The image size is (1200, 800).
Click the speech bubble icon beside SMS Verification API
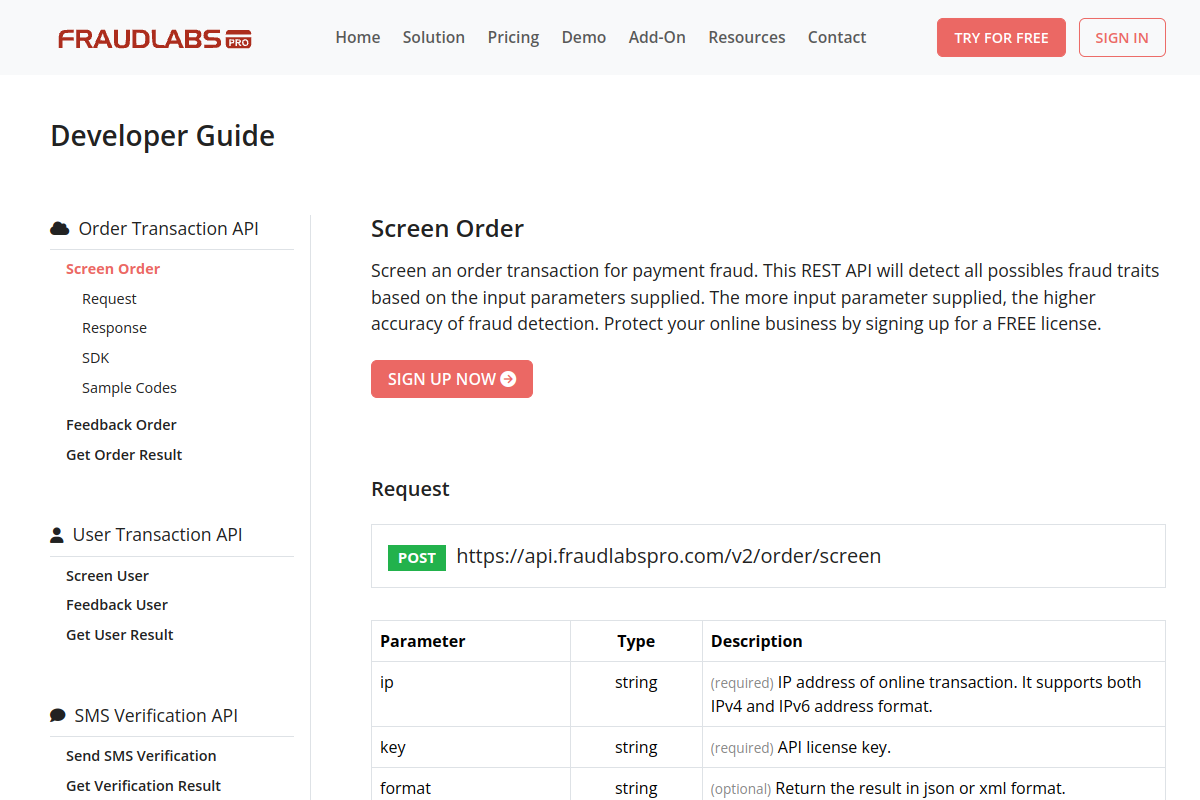[58, 716]
